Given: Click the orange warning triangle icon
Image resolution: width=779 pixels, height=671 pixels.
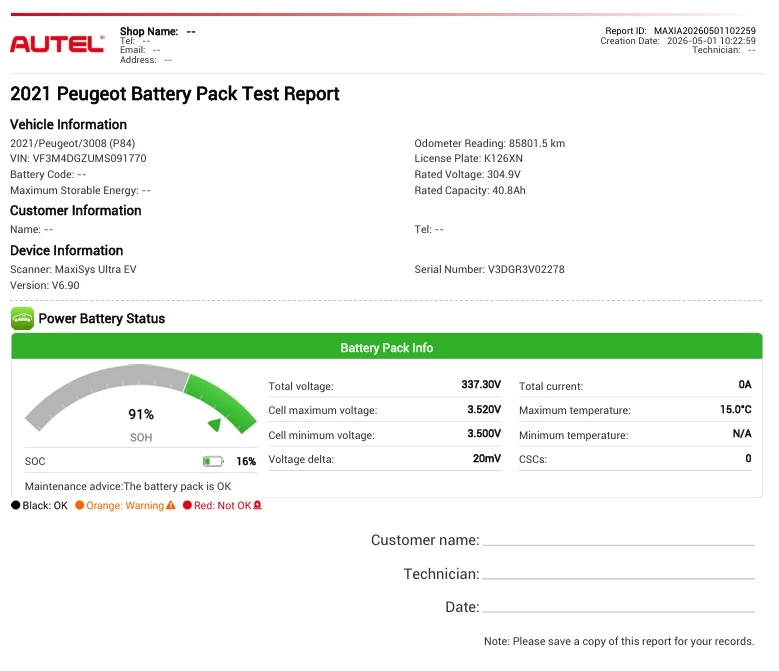Looking at the screenshot, I should click(171, 505).
